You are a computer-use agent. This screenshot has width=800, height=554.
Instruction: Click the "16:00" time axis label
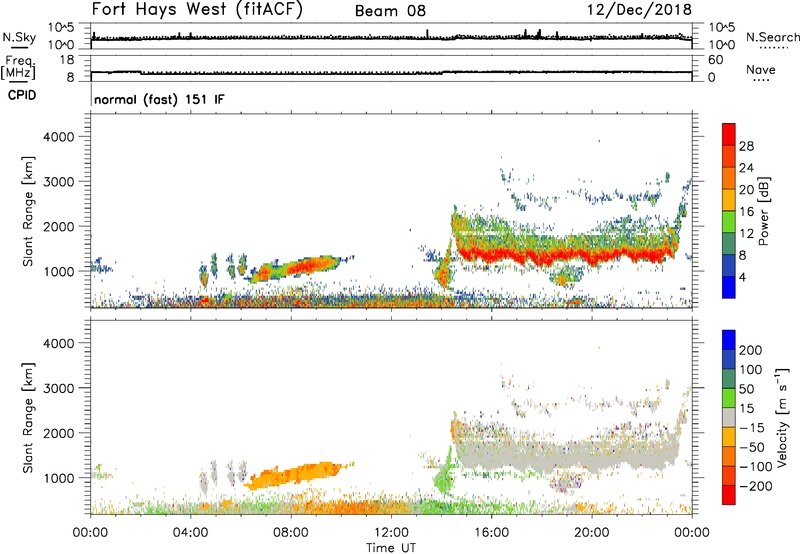[491, 533]
